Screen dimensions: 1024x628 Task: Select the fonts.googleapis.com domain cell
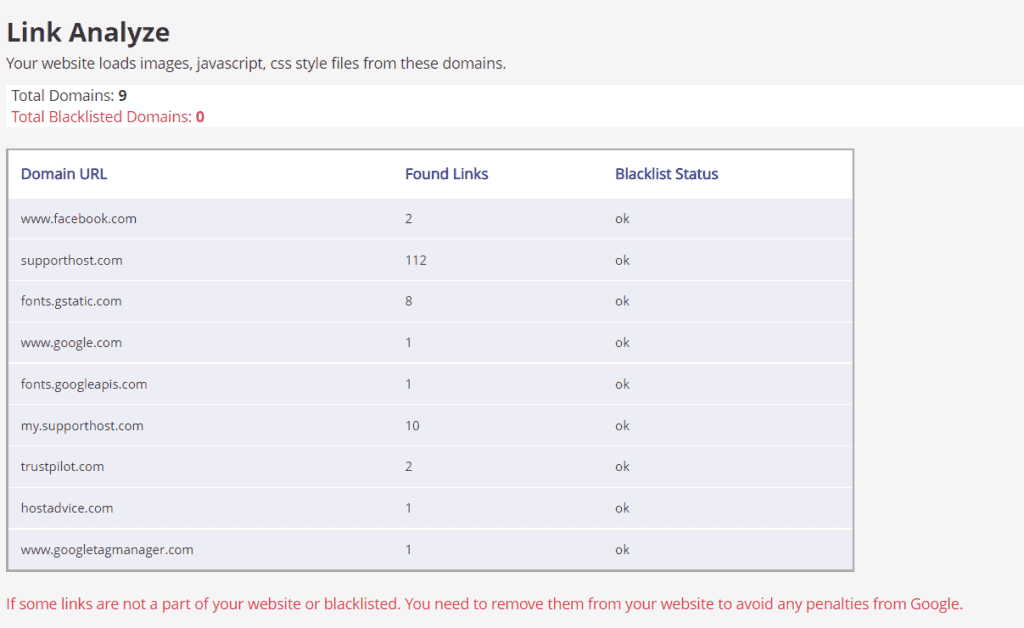(x=84, y=385)
